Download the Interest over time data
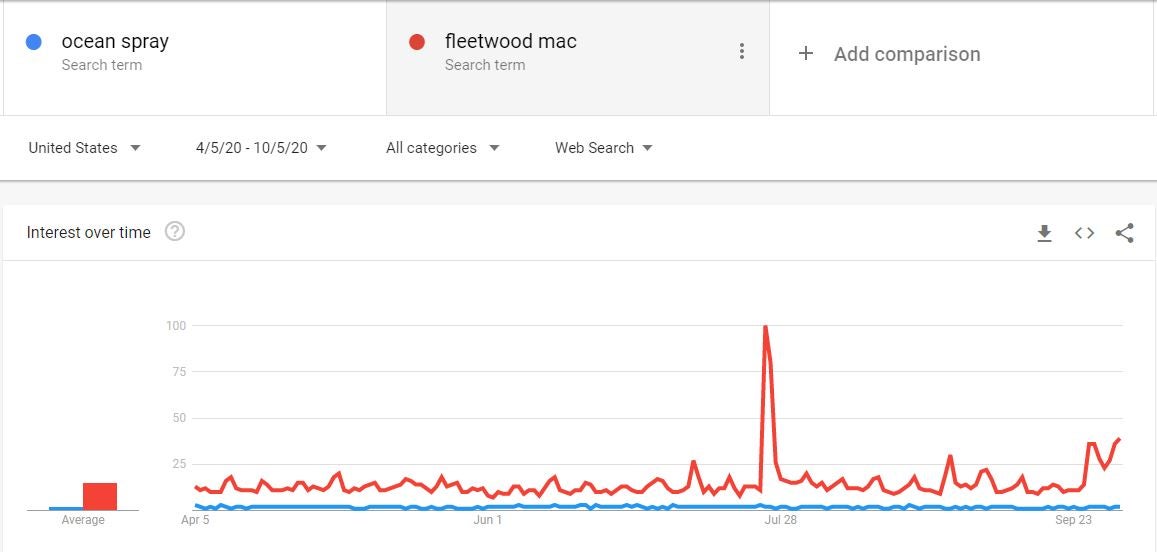The height and width of the screenshot is (552, 1157). tap(1044, 233)
